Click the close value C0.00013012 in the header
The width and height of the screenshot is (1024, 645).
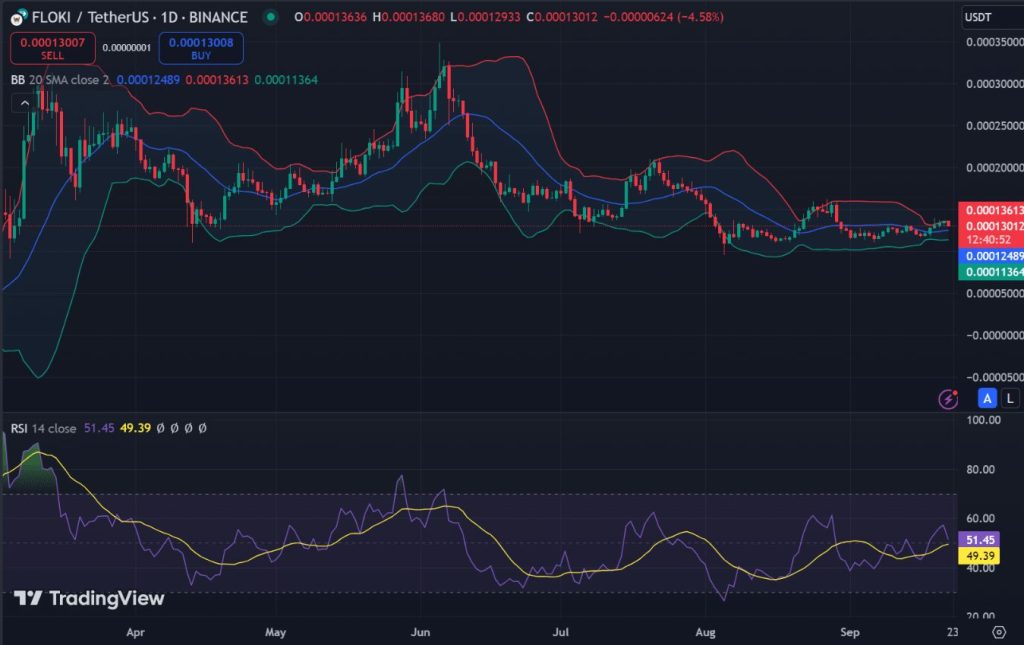(x=562, y=17)
